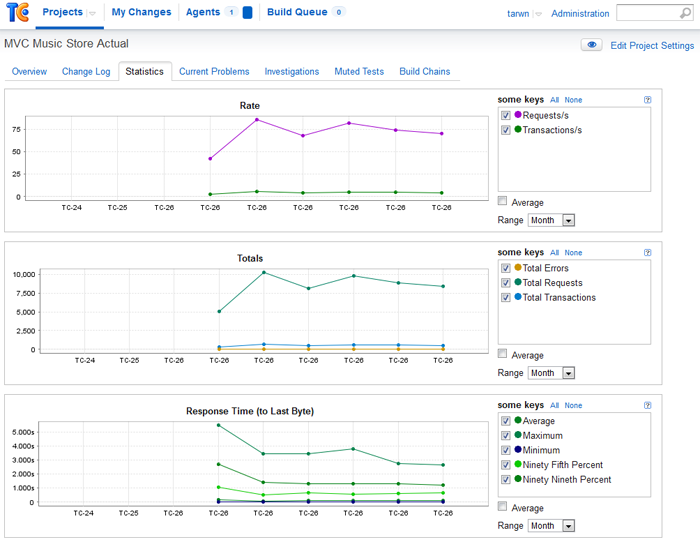Click the orange Total Errors color swatch
The height and width of the screenshot is (542, 700).
[x=518, y=267]
